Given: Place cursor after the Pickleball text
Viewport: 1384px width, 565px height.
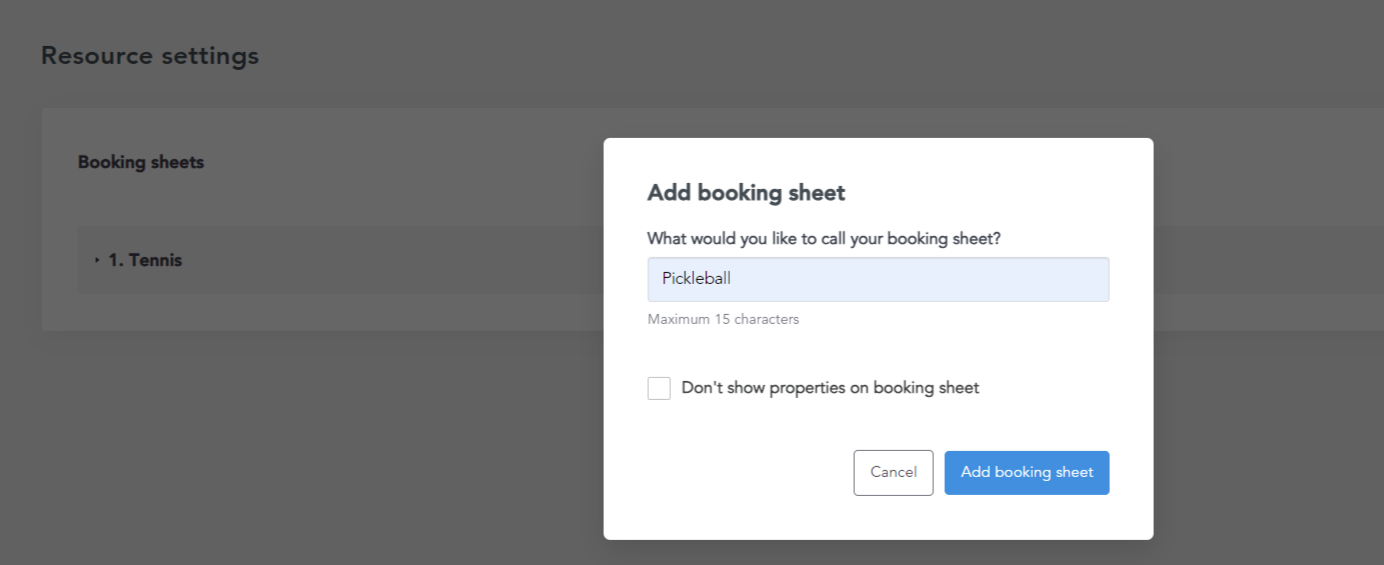Looking at the screenshot, I should coord(733,279).
